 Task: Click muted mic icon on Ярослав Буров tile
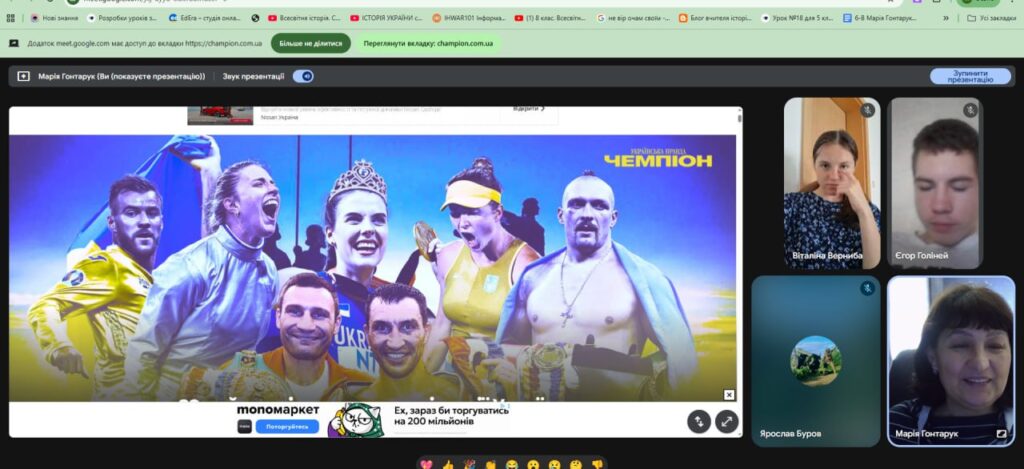(867, 288)
